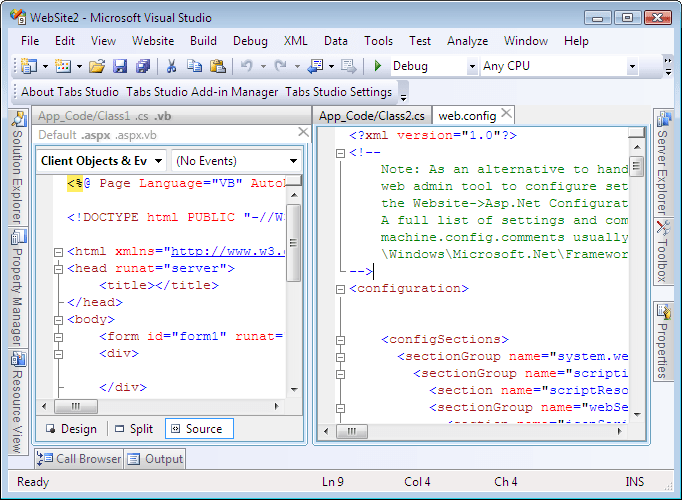682x500 pixels.
Task: Collapse the <configSections> node
Action: pyautogui.click(x=341, y=340)
